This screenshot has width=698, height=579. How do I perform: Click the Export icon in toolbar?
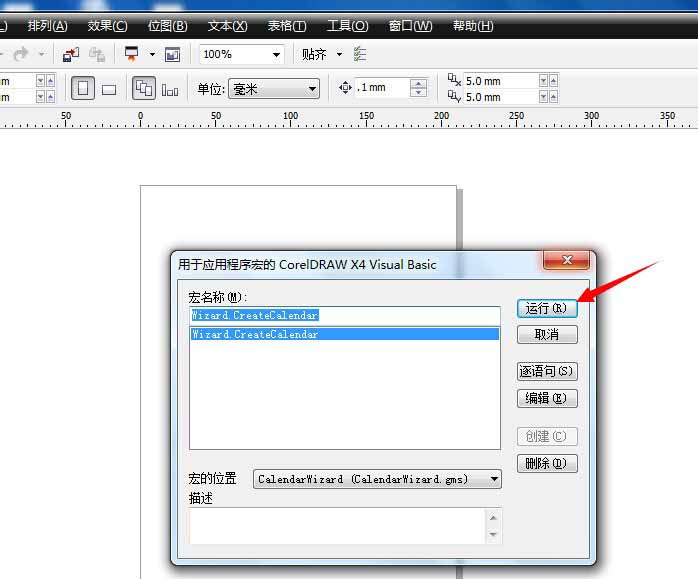[x=97, y=54]
